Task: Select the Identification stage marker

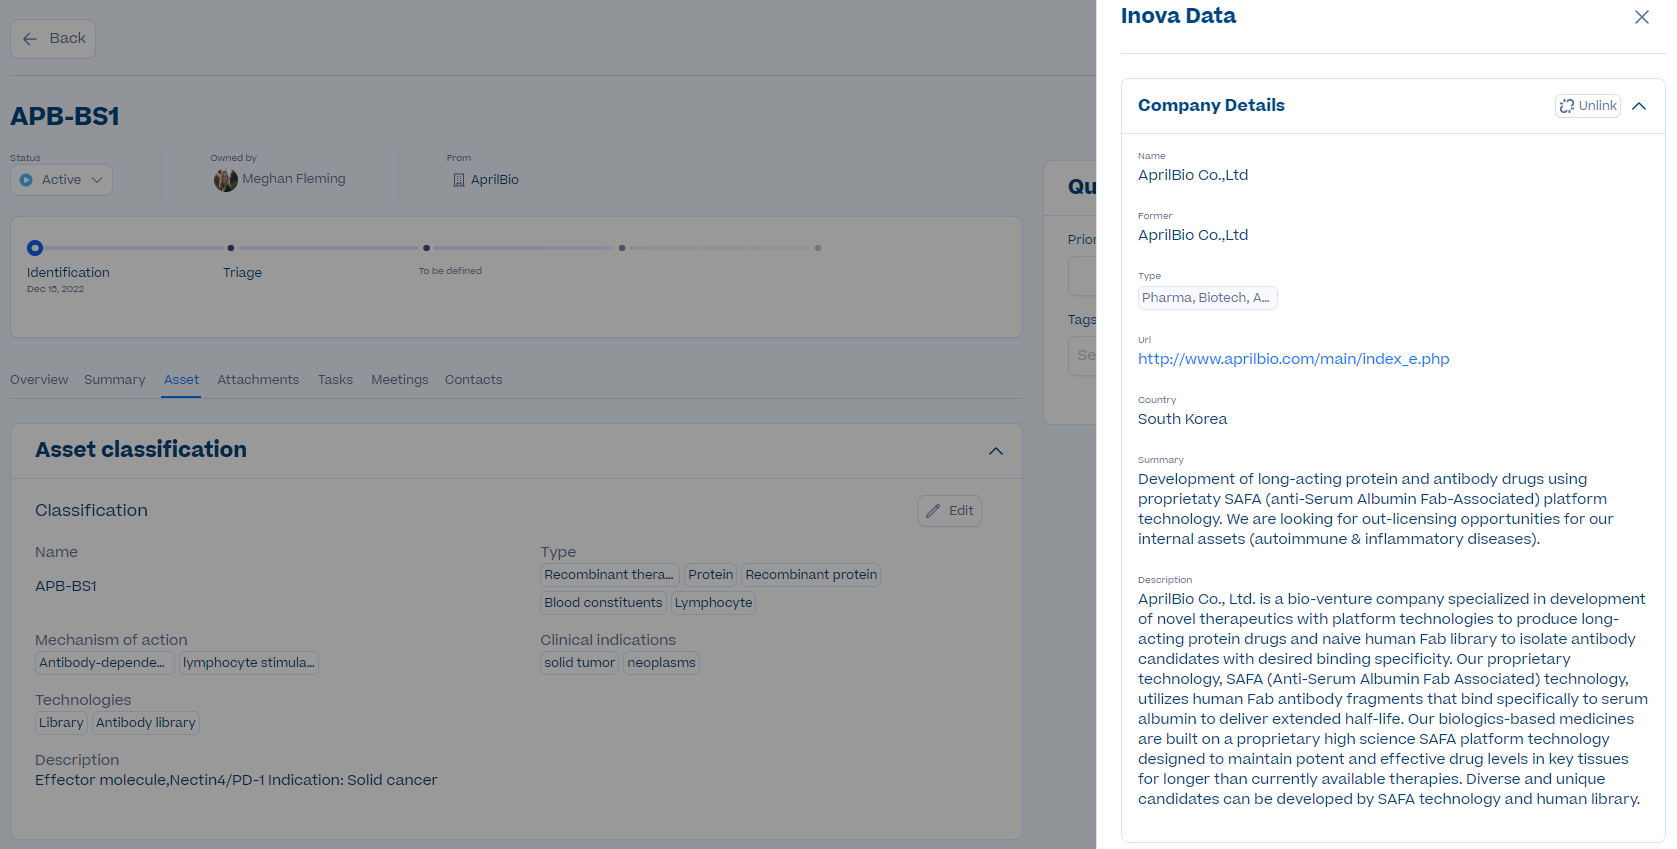Action: pyautogui.click(x=35, y=248)
